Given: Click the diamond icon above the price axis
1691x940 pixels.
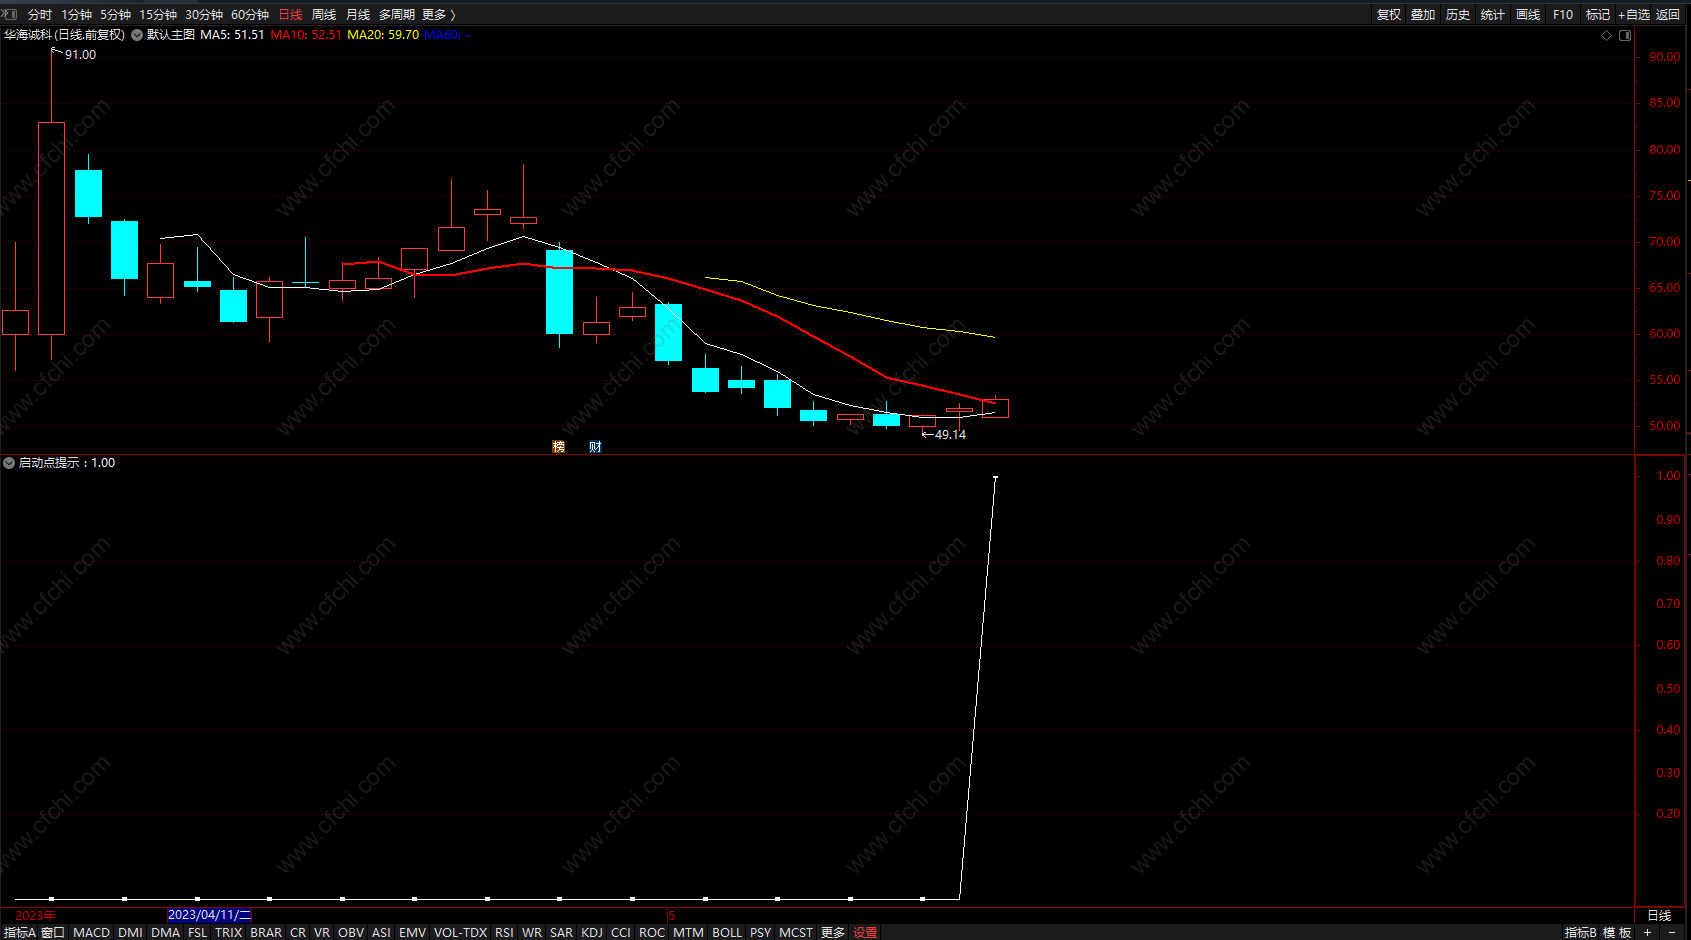Looking at the screenshot, I should [1607, 35].
